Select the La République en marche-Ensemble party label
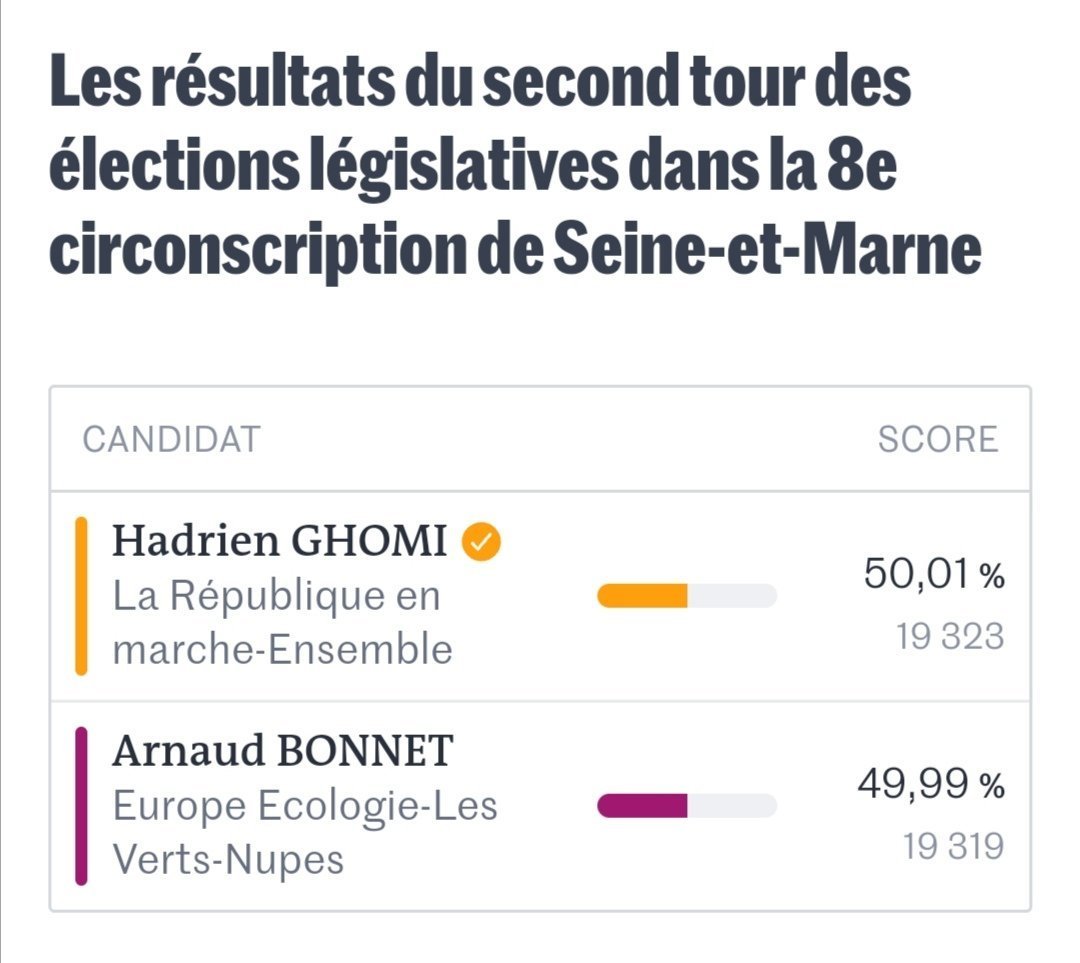Viewport: 1080px width, 963px height. 282,624
